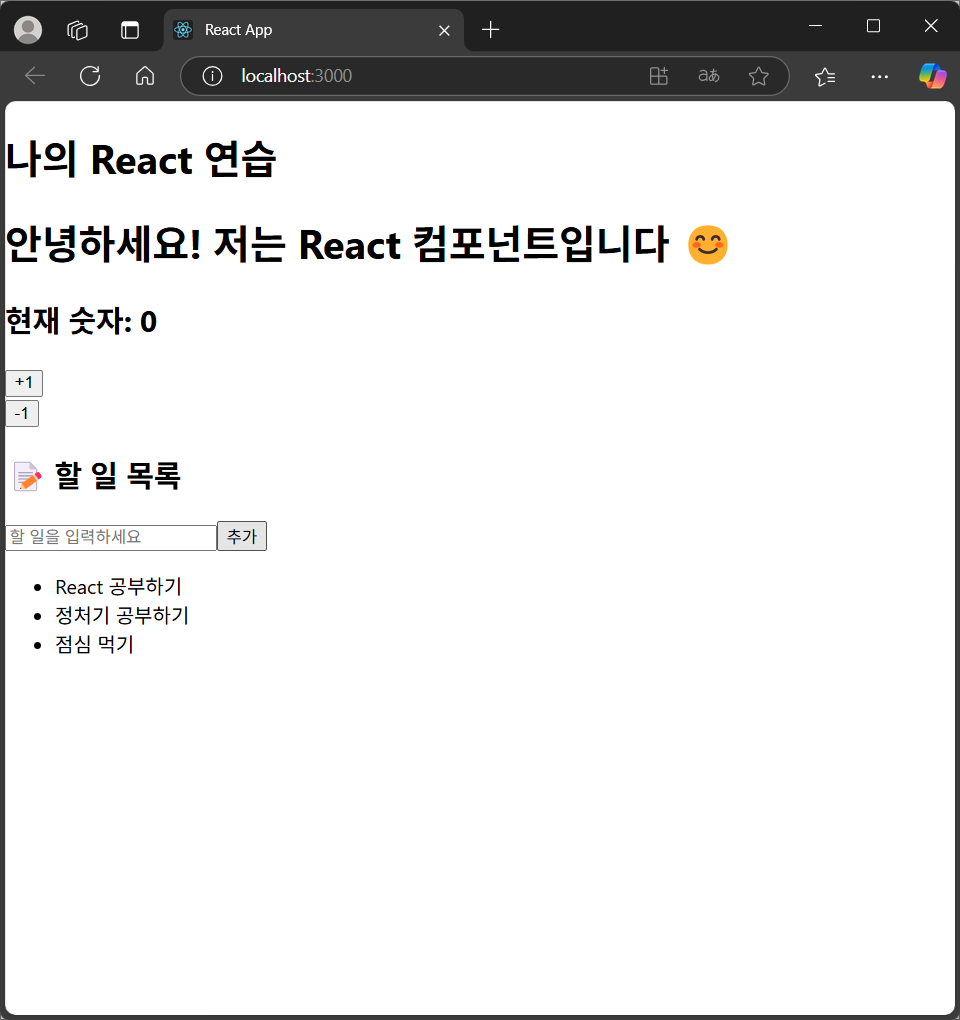View site information icon
Screen dimensions: 960x1020
(x=212, y=76)
